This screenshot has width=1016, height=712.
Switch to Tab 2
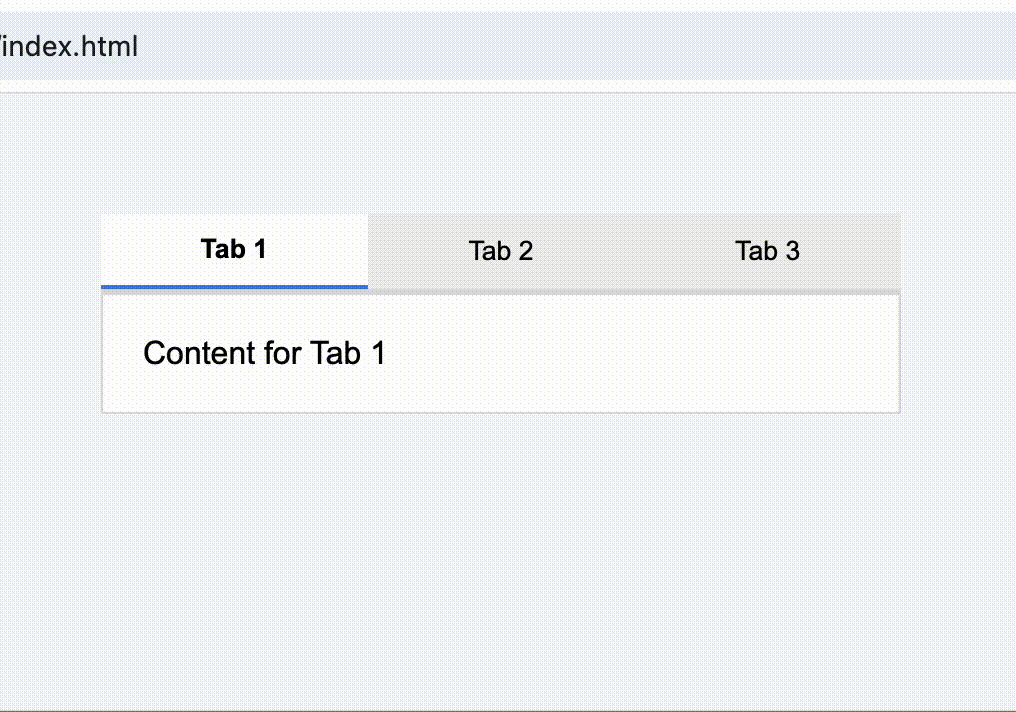pos(501,251)
